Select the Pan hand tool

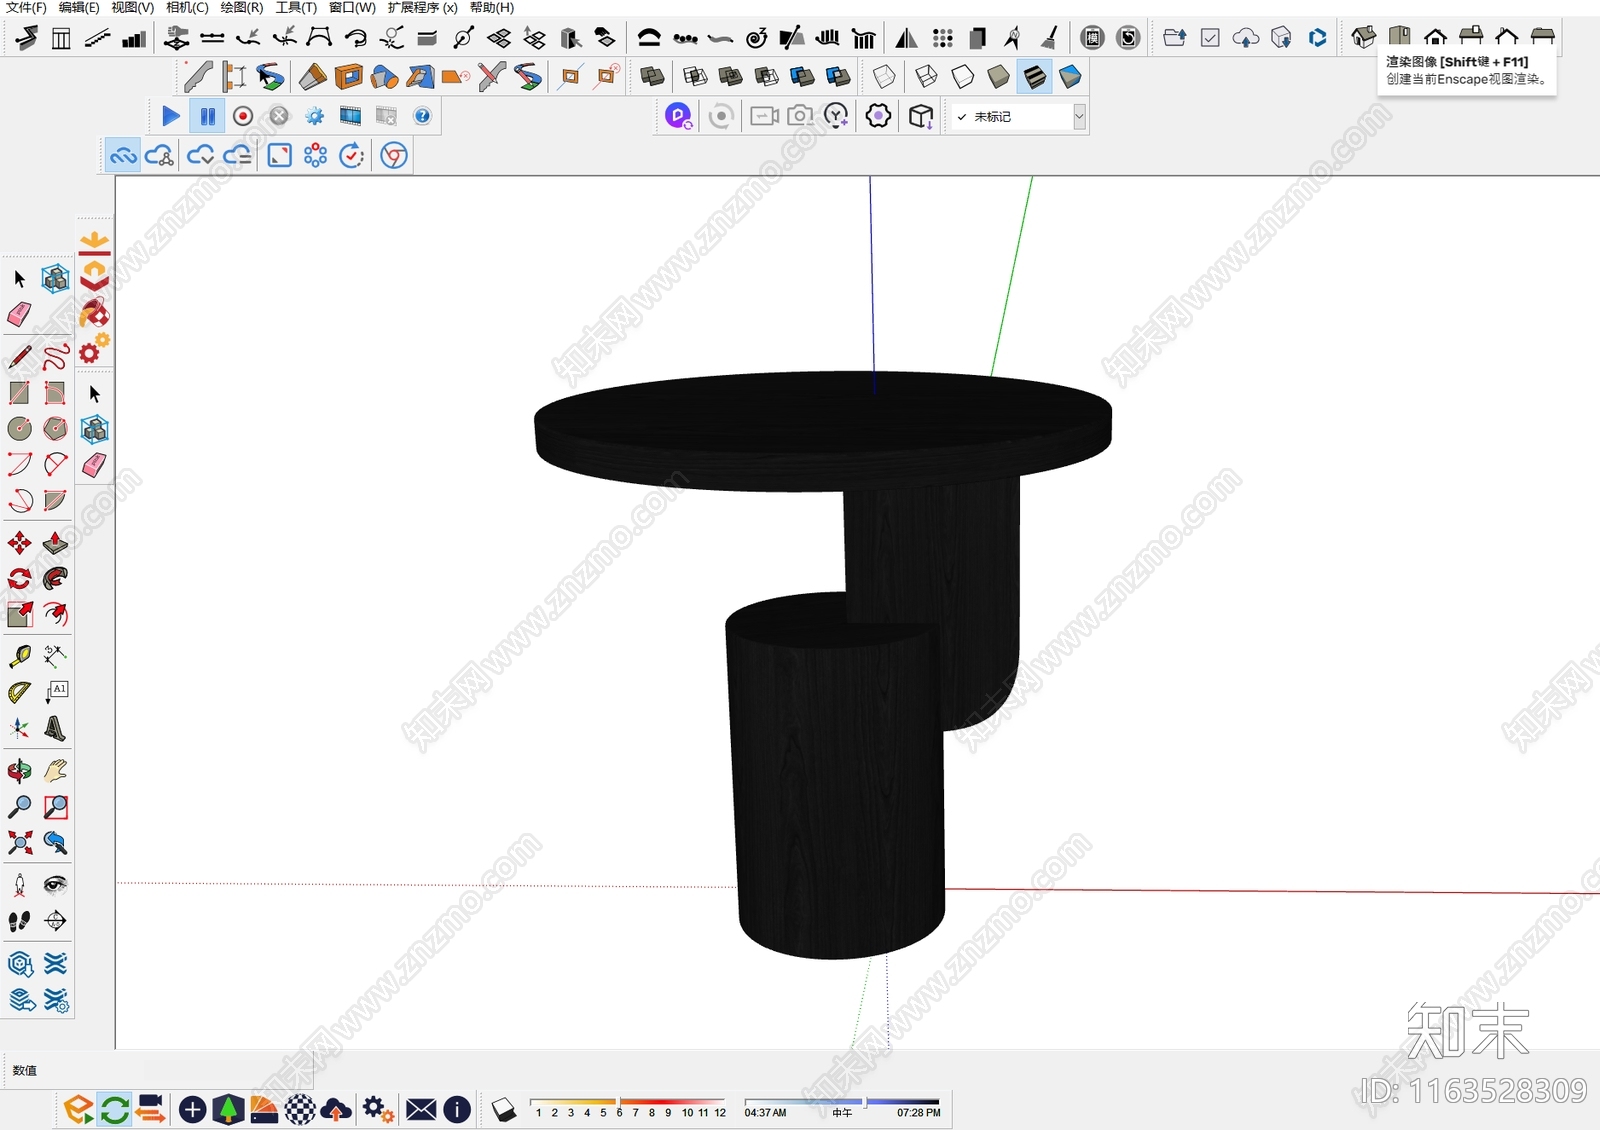(x=55, y=770)
